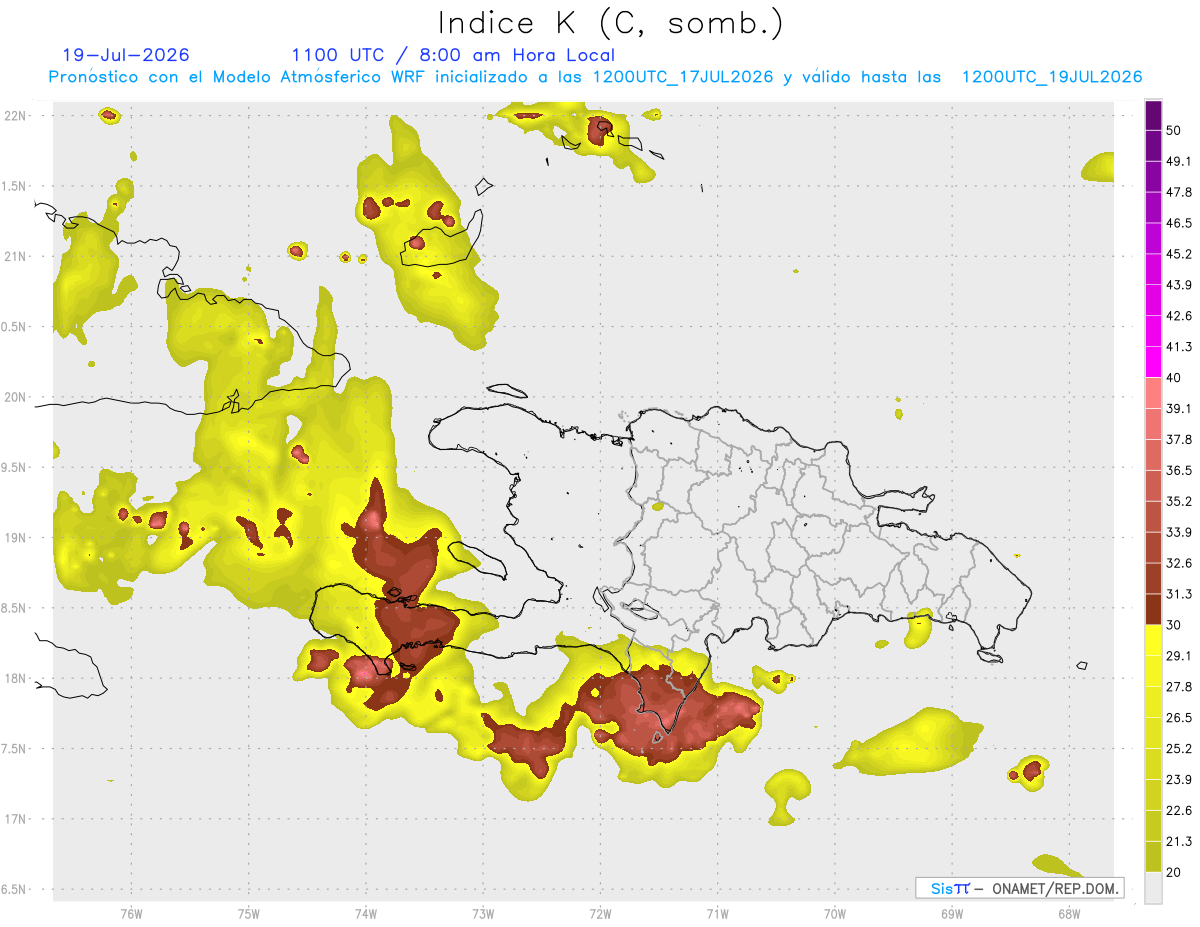Click the '47.8' colorbar value
Screen dimensions: 1200x927
[1179, 193]
